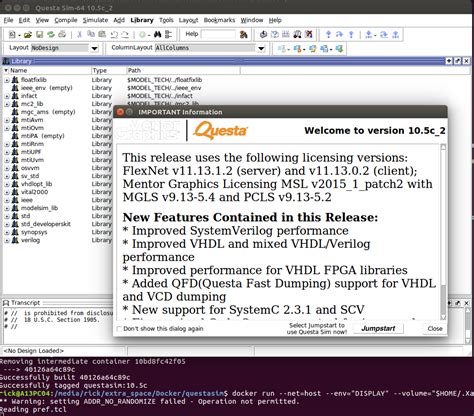Screen dimensions: 474x416
Task: Click 'Reading pref.tcl' line in terminal window
Action: [33, 409]
